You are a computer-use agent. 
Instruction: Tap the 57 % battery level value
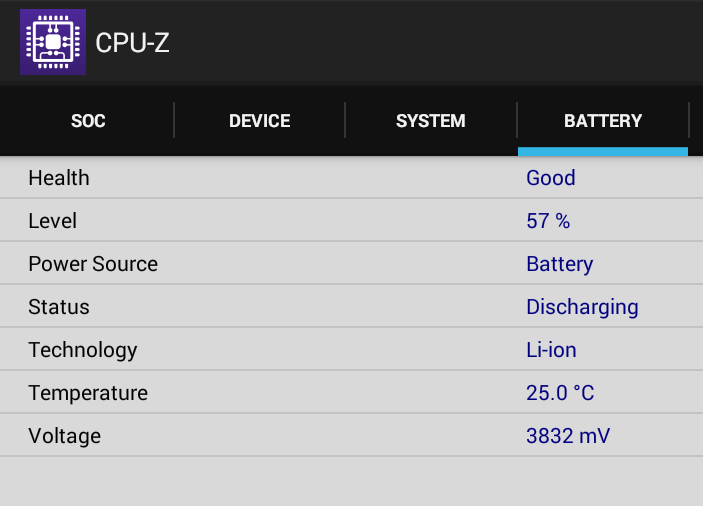pos(548,221)
